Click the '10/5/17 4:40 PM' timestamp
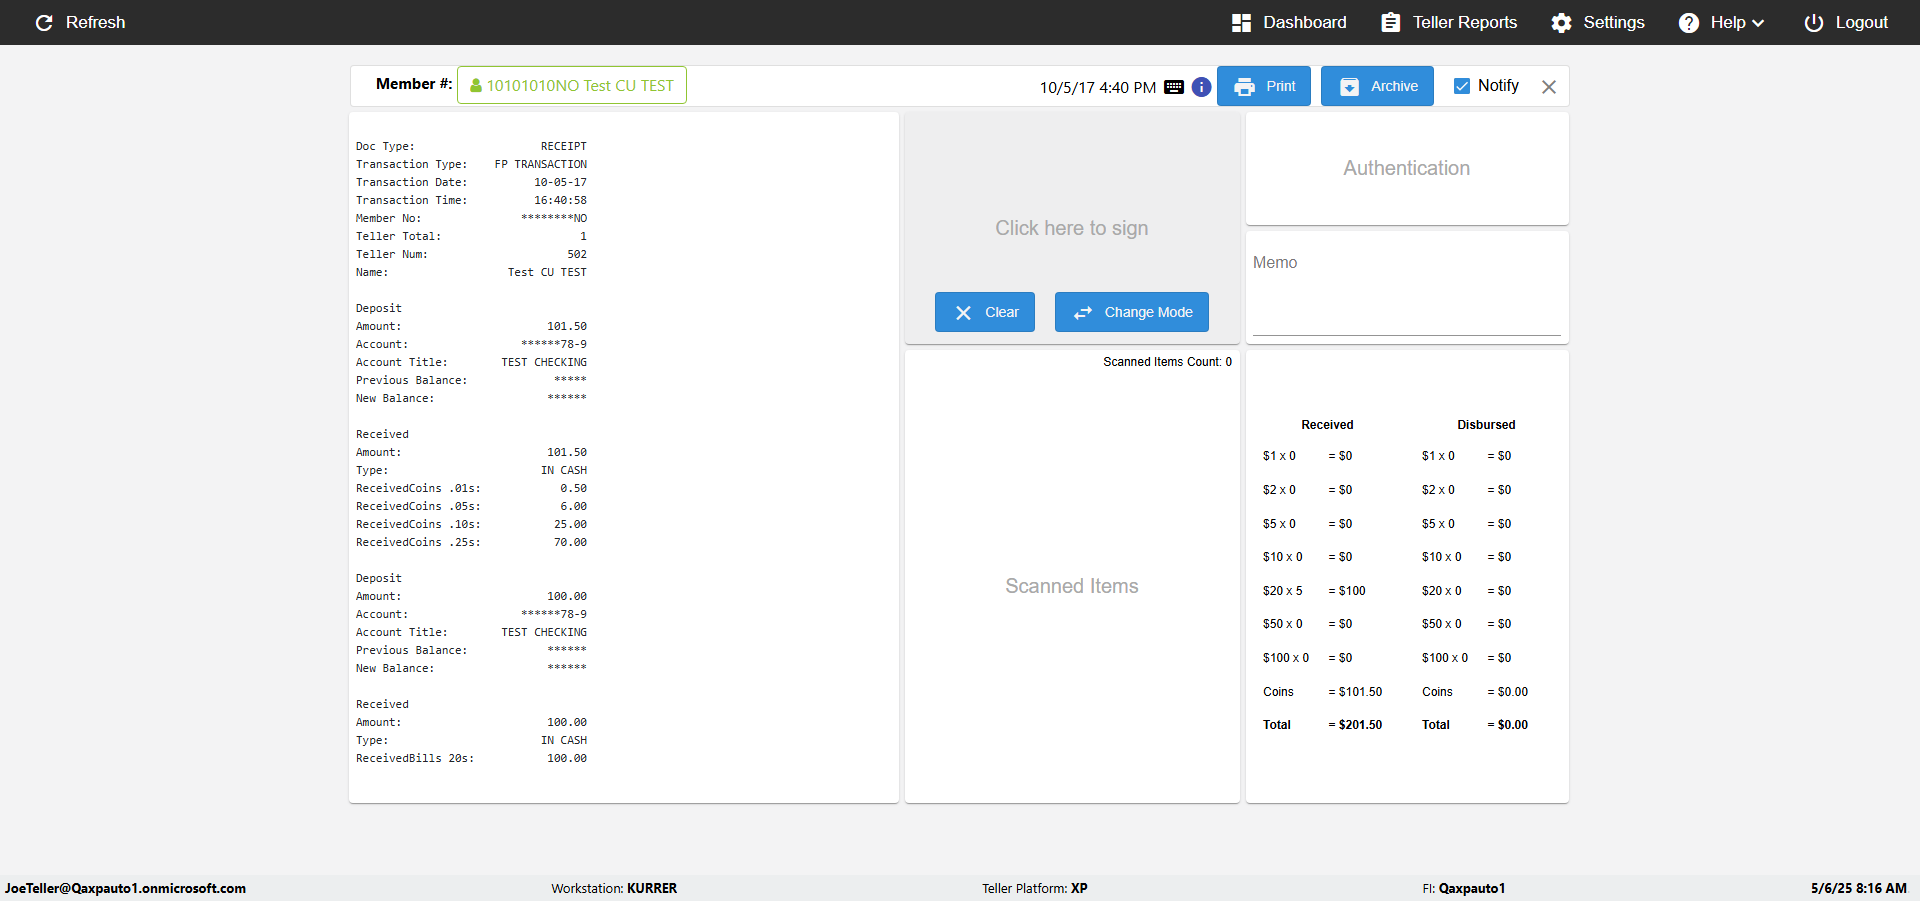Image resolution: width=1920 pixels, height=901 pixels. pyautogui.click(x=1098, y=87)
